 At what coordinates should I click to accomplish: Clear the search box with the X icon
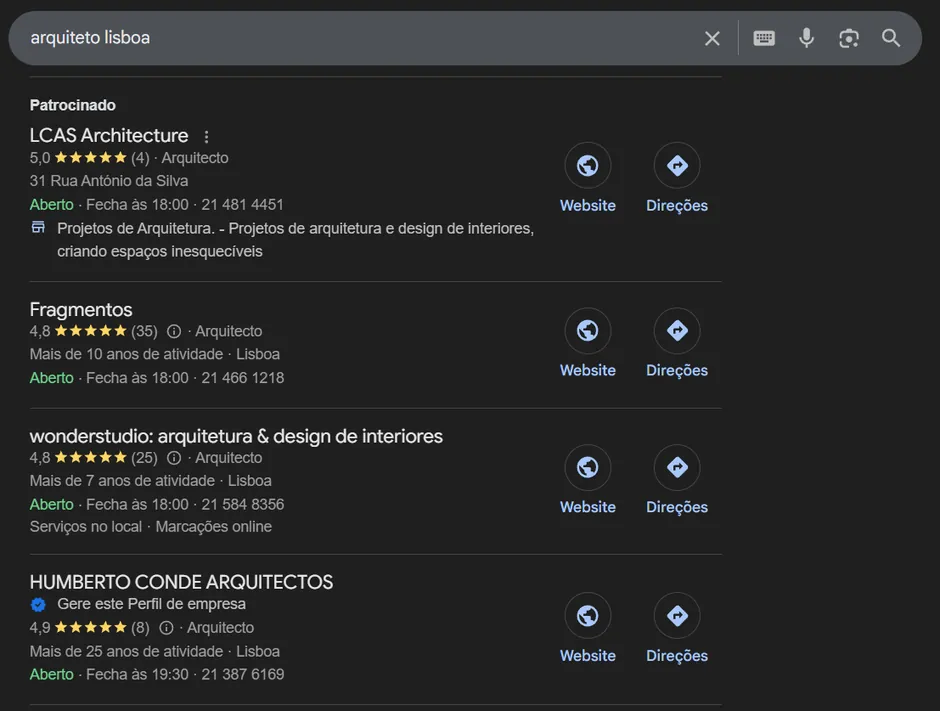coord(712,38)
